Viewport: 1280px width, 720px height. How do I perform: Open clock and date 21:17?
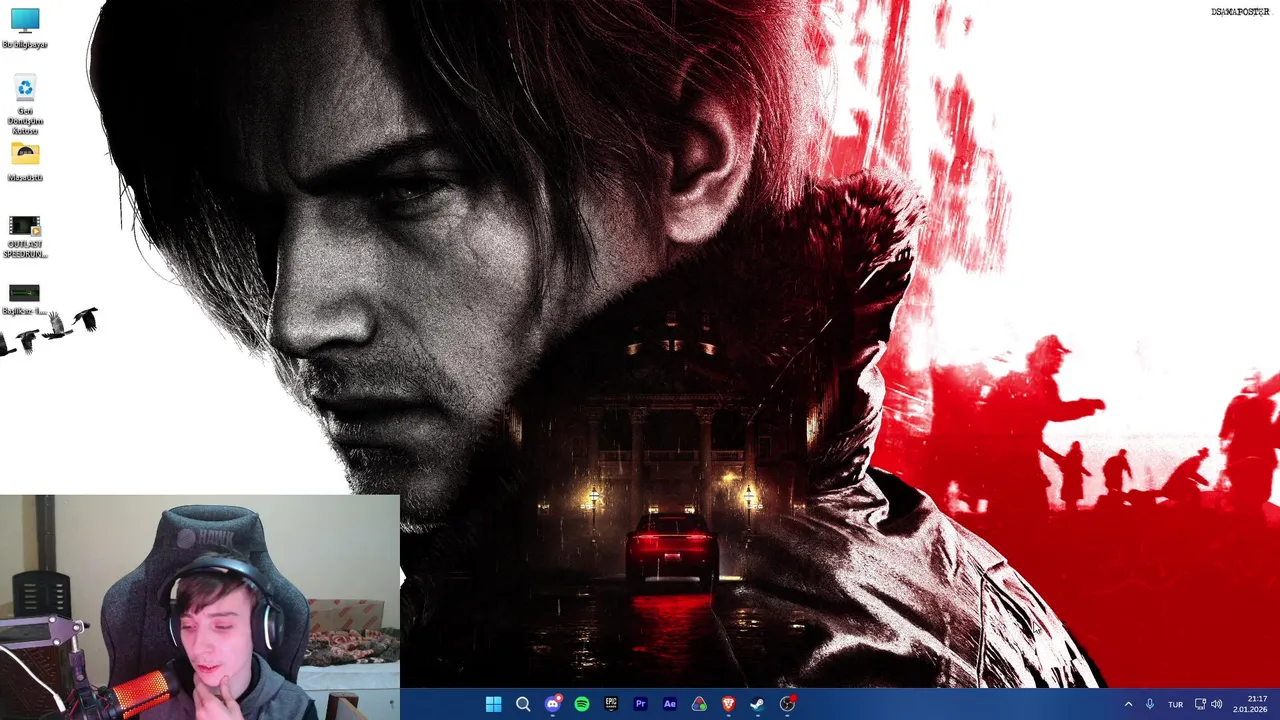tap(1252, 704)
